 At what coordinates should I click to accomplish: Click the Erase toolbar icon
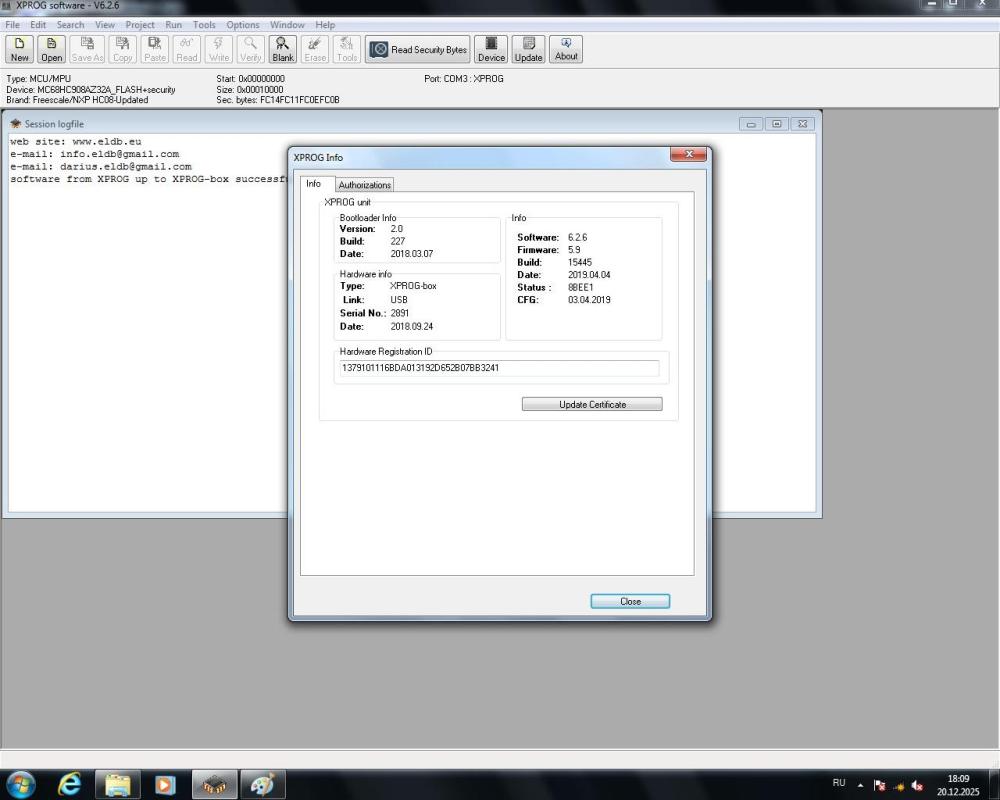pyautogui.click(x=315, y=49)
